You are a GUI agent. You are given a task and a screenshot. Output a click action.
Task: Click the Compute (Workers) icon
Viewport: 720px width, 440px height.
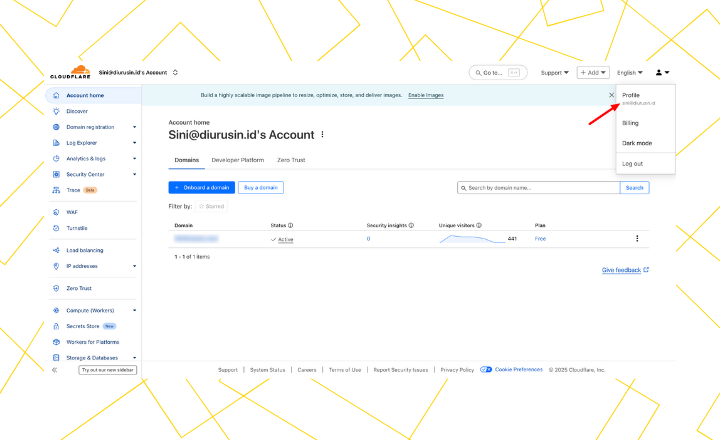[56, 310]
